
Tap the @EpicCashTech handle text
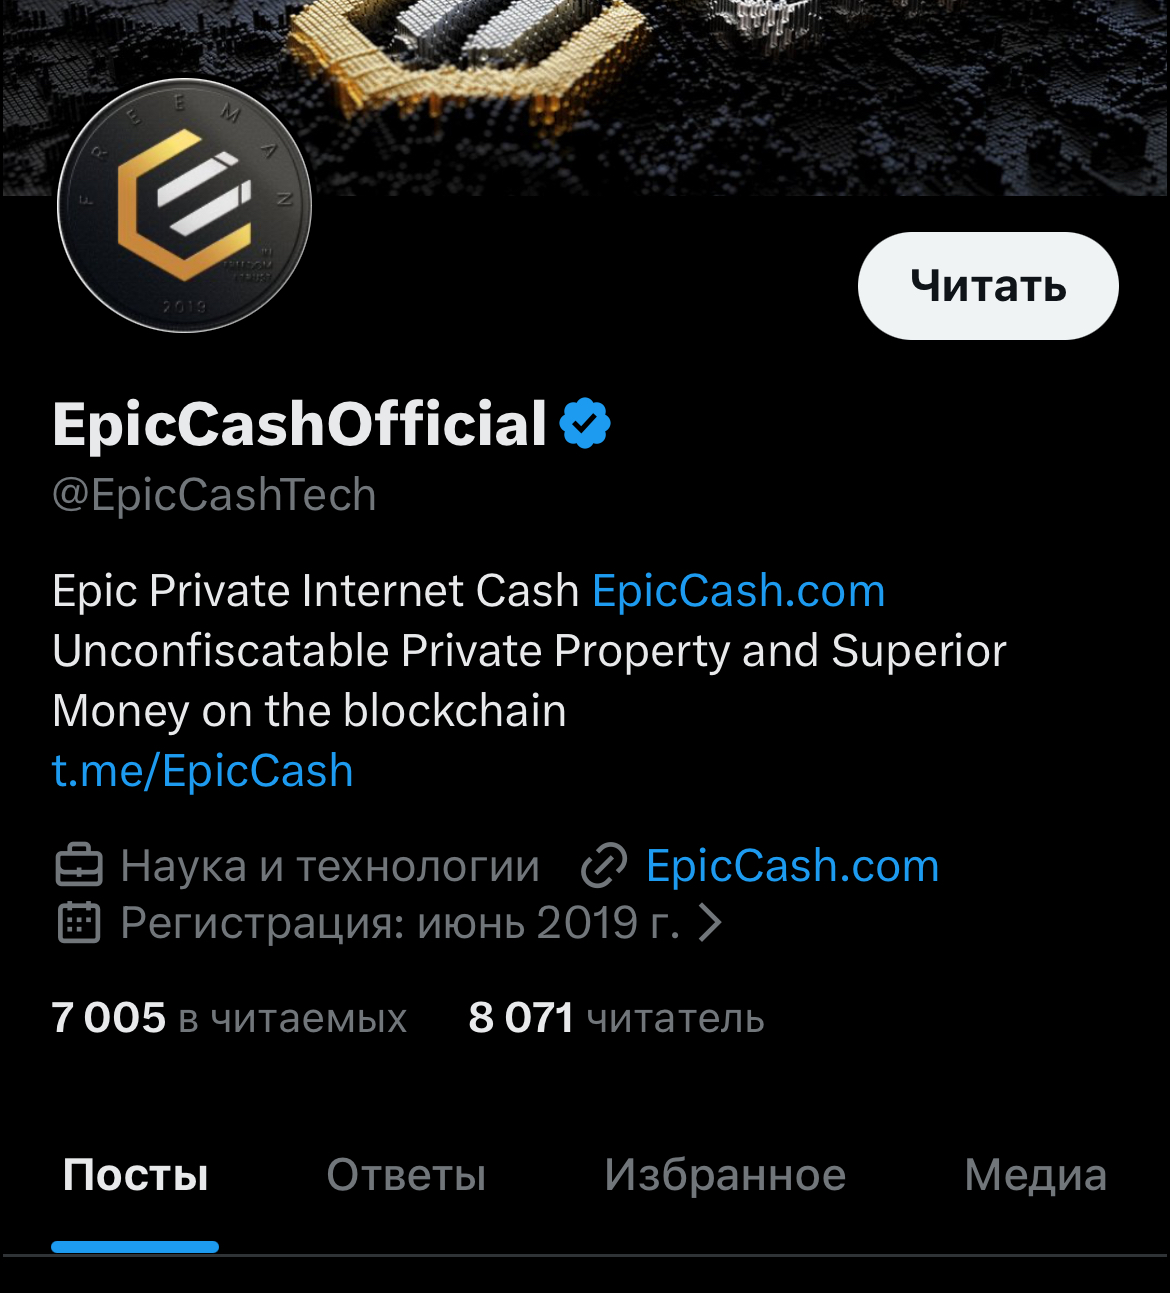coord(214,495)
